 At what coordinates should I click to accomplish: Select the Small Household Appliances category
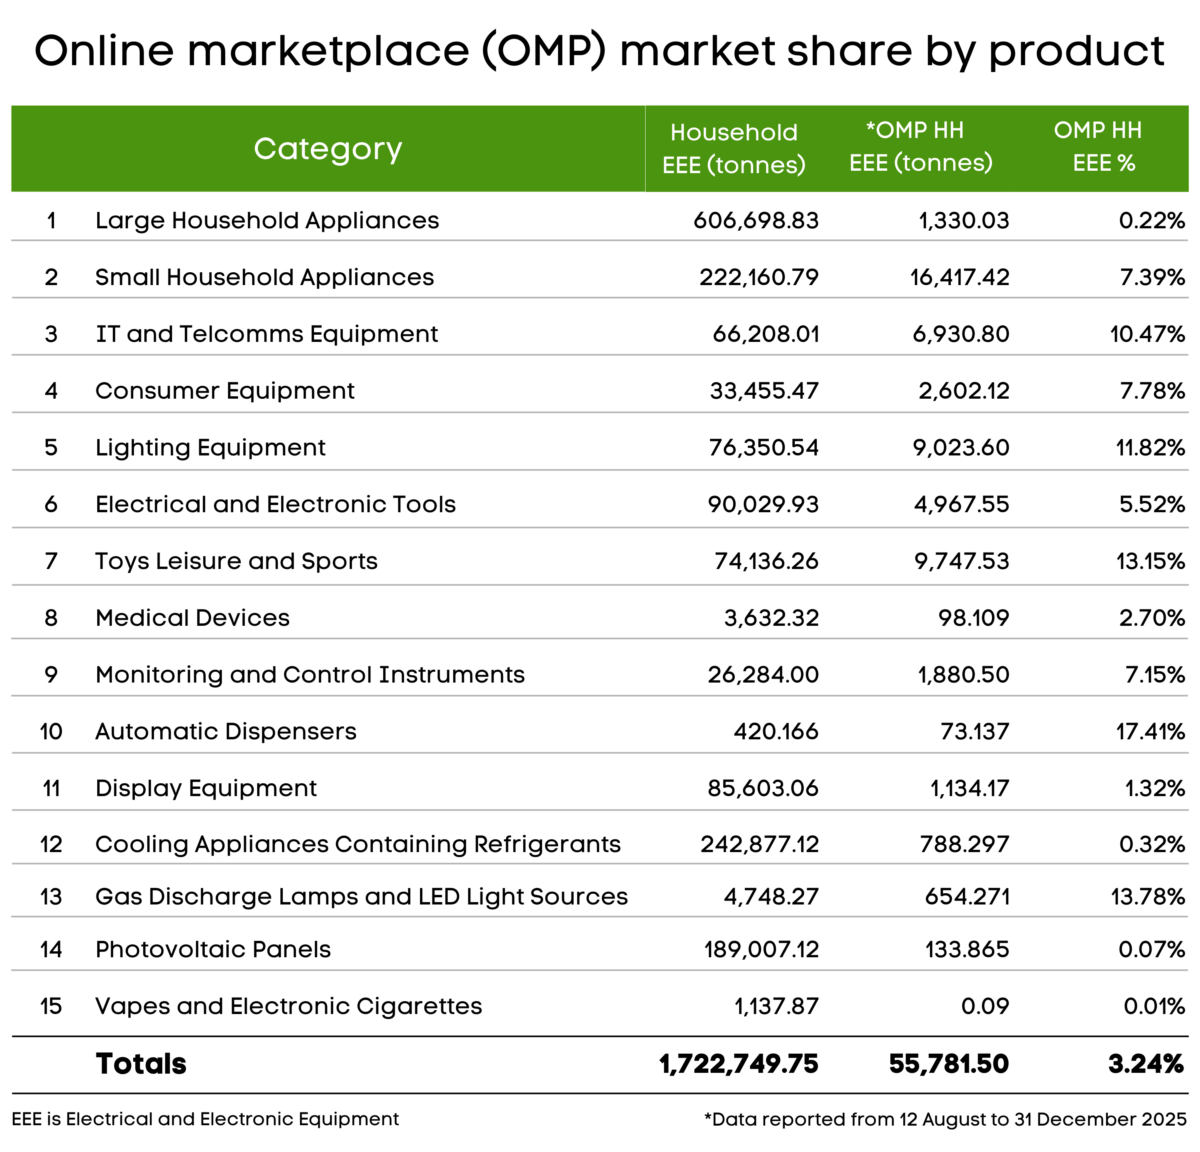[x=264, y=278]
